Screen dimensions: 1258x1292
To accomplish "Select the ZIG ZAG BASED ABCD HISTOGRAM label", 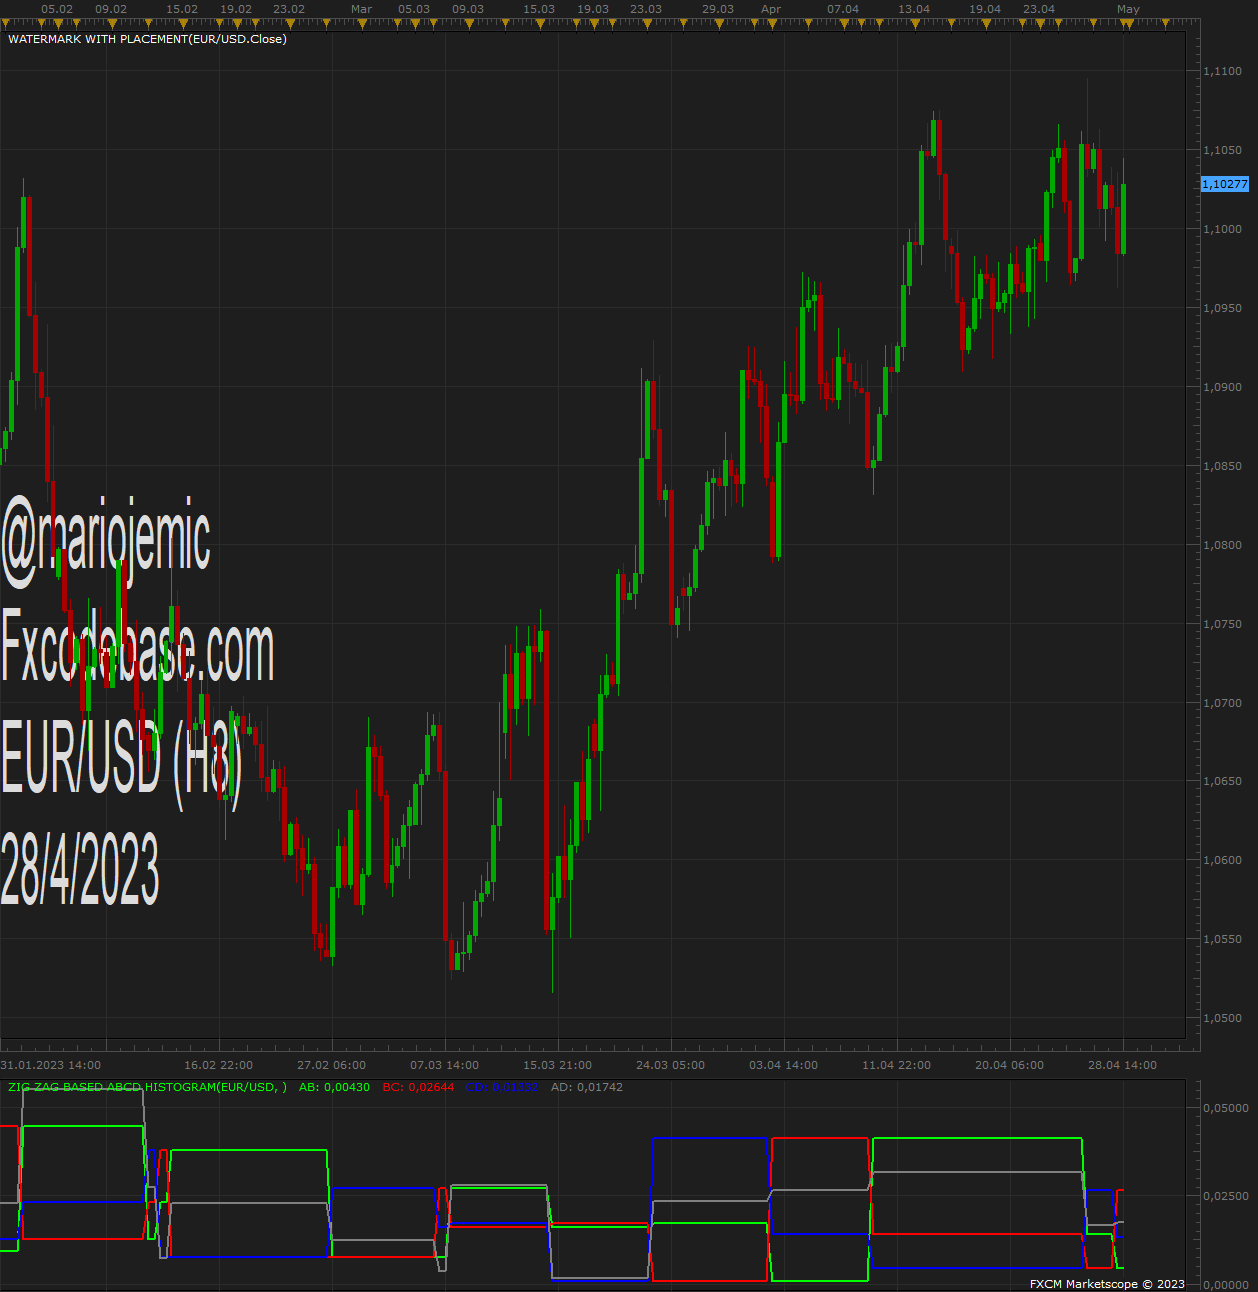I will click(x=147, y=1087).
